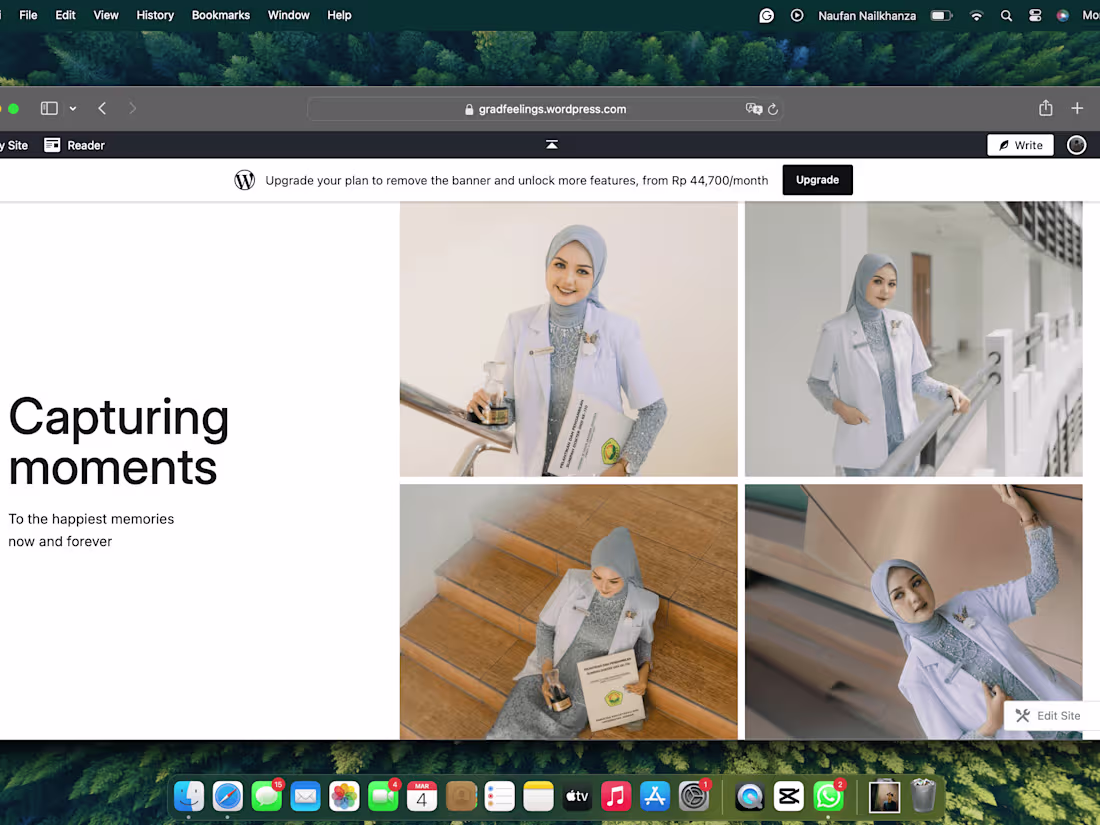The image size is (1100, 825).
Task: Toggle the Safari sidebar
Action: coord(48,107)
